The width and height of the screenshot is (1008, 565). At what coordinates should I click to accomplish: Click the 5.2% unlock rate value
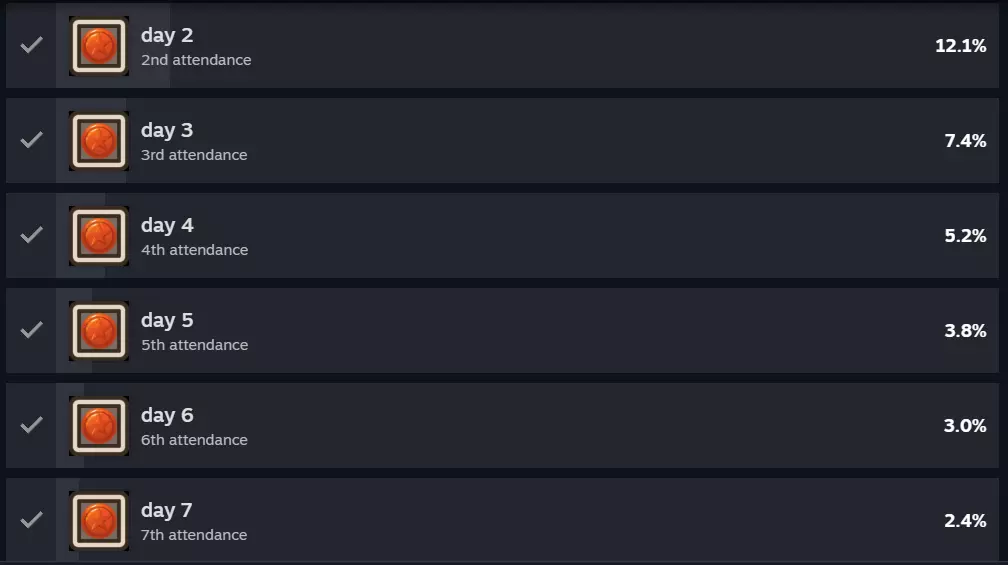[965, 236]
